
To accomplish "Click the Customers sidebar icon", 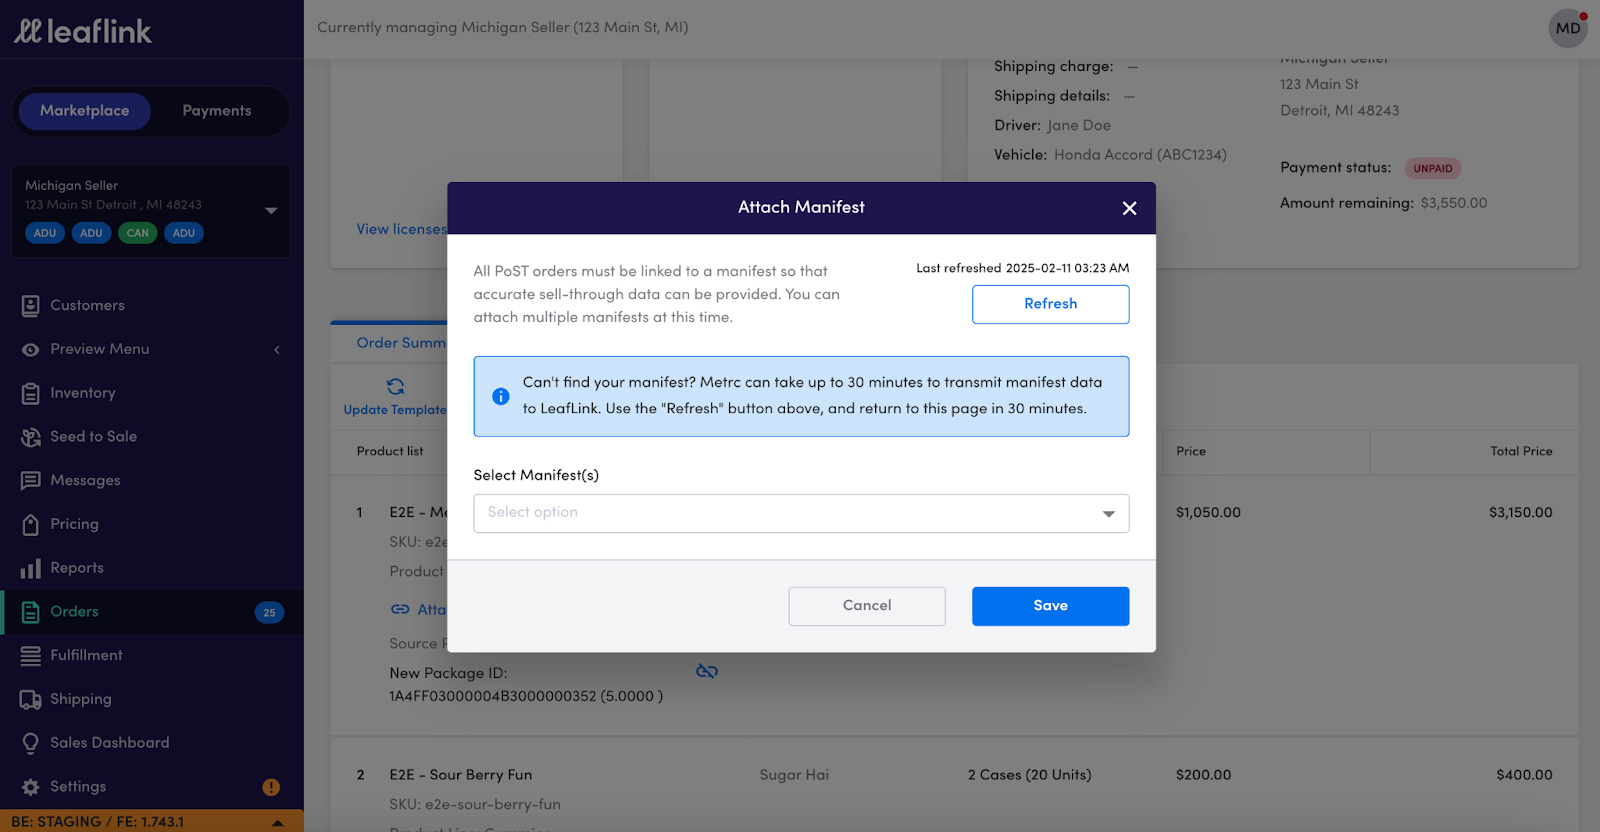I will (x=31, y=305).
